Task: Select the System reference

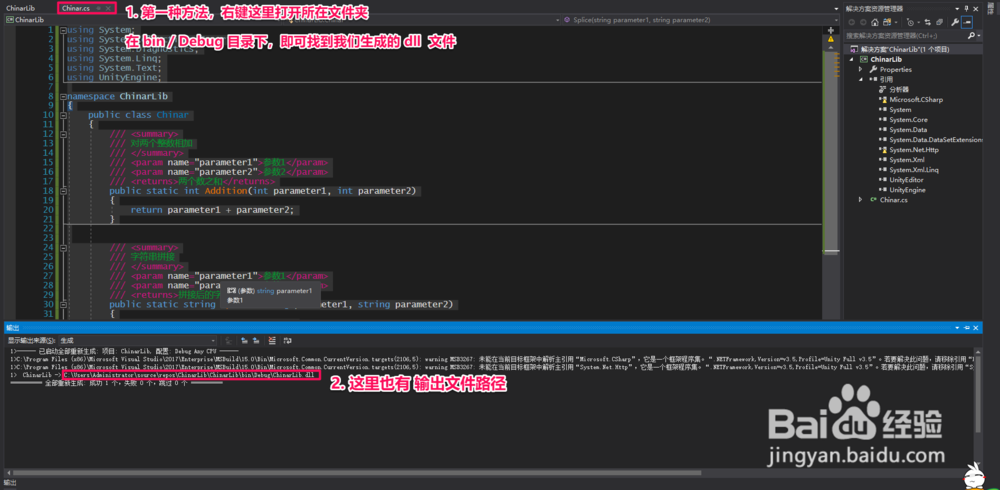Action: [900, 110]
